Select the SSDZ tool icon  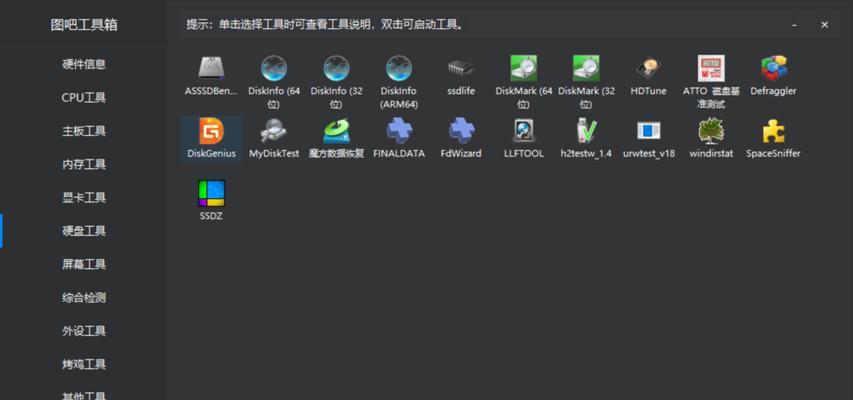tap(212, 194)
